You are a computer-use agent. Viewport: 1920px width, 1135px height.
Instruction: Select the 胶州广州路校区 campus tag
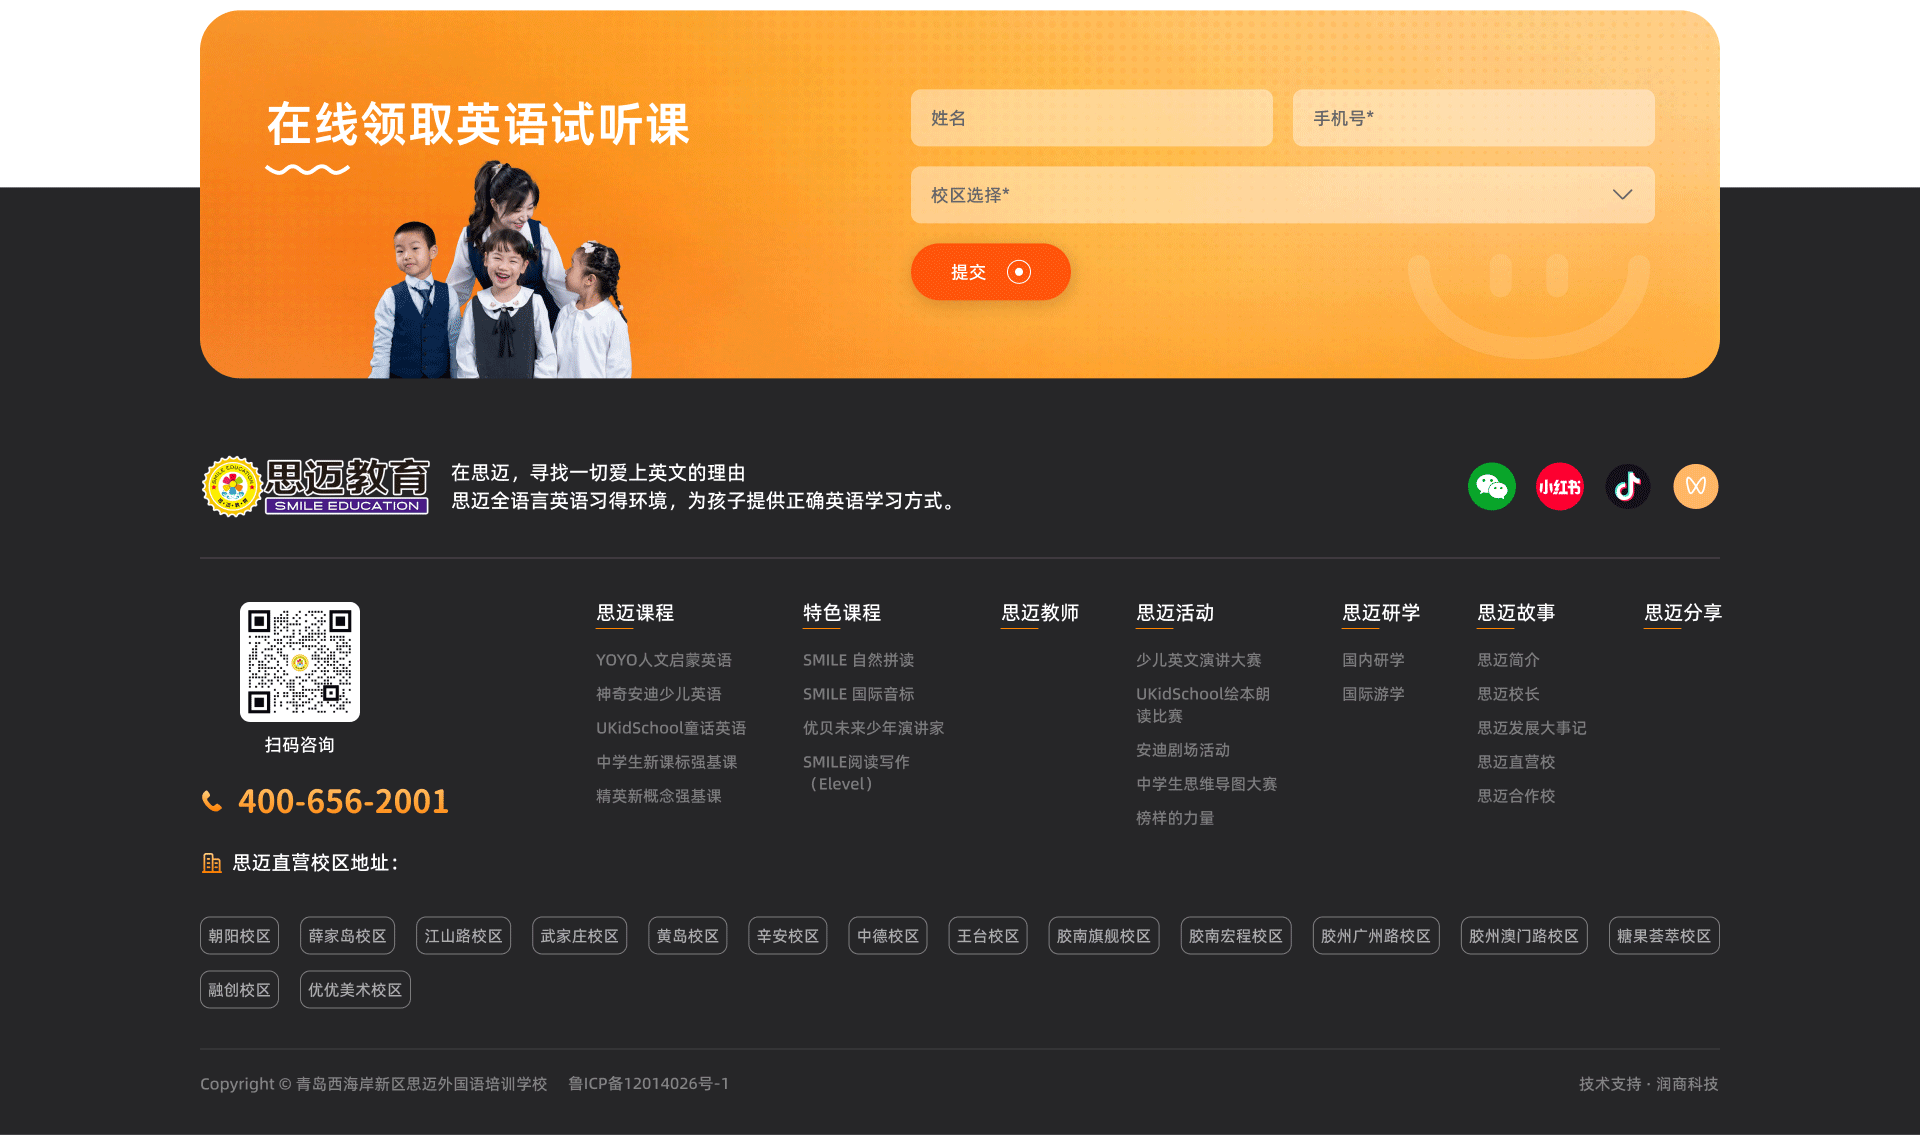pyautogui.click(x=1375, y=936)
